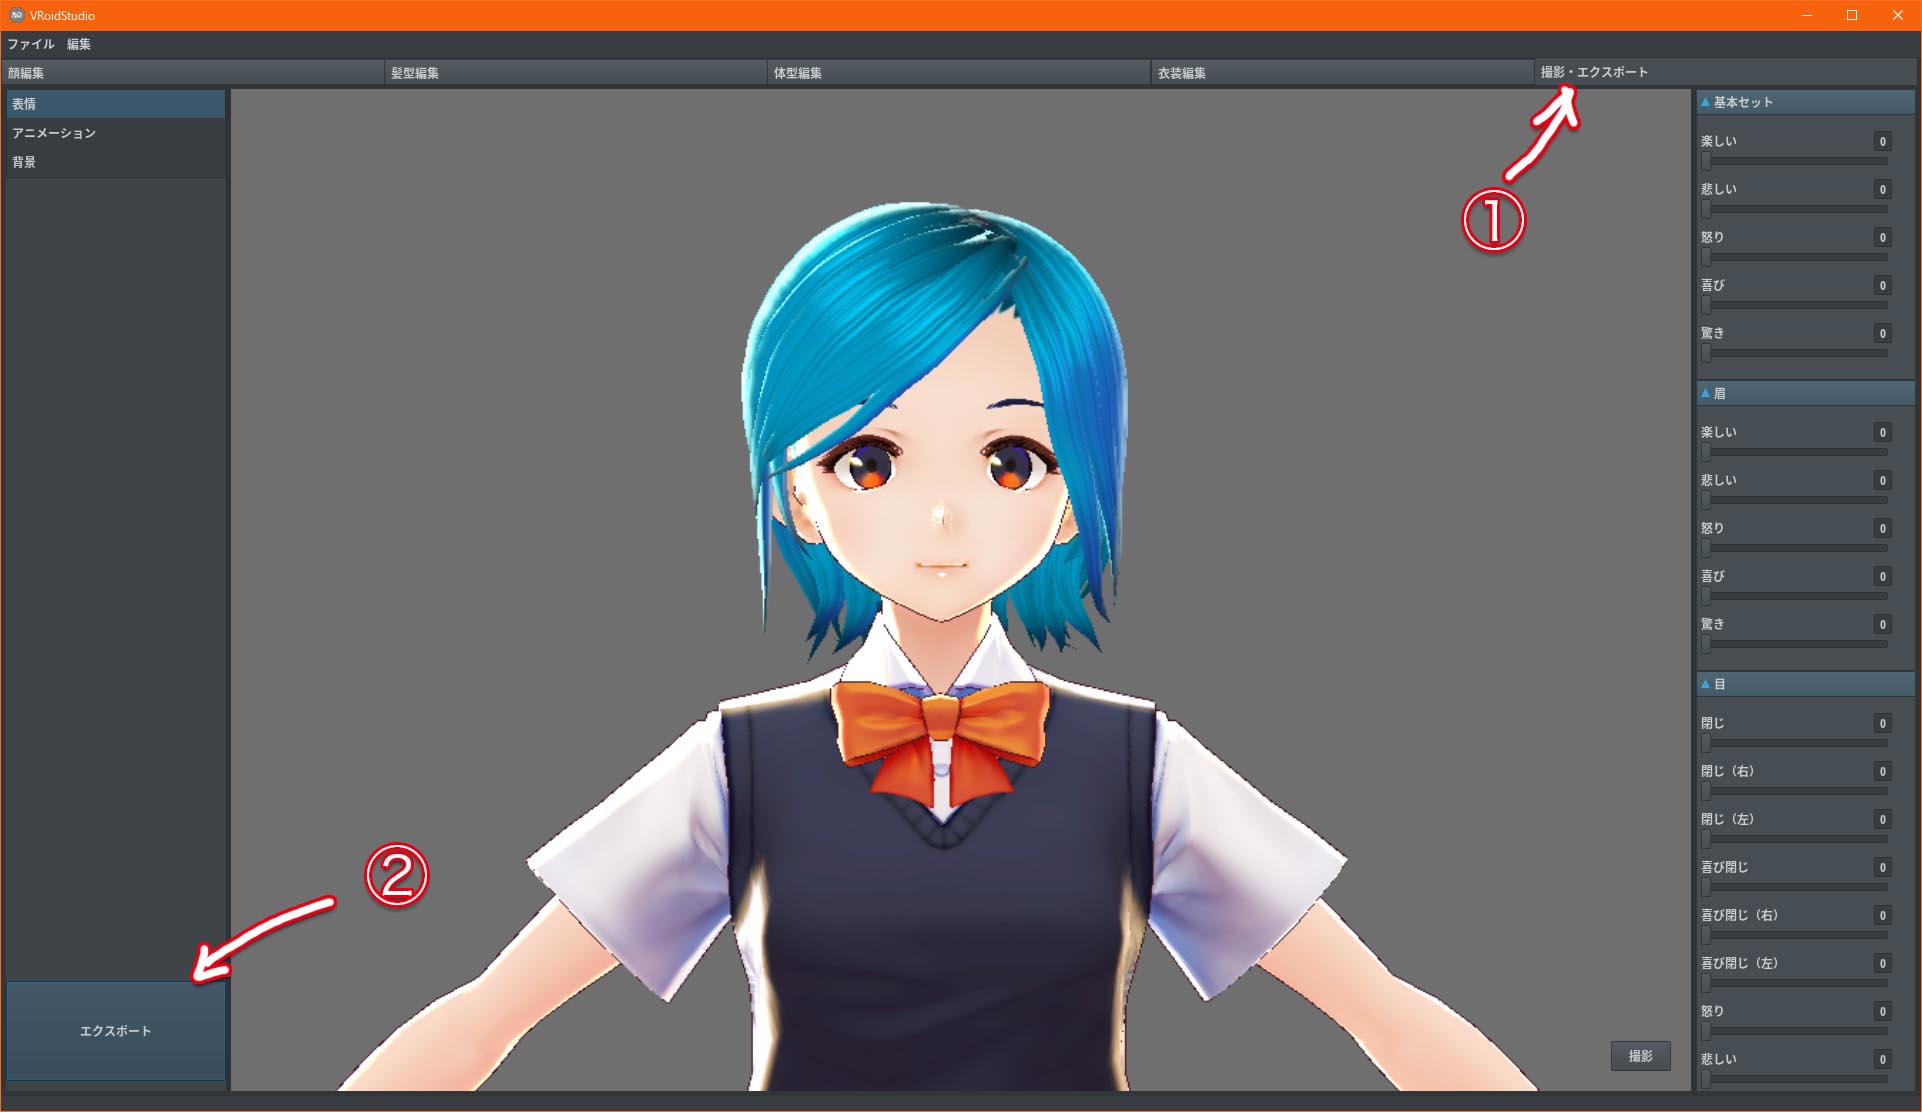Open the 髪型編集 tab

click(x=418, y=71)
